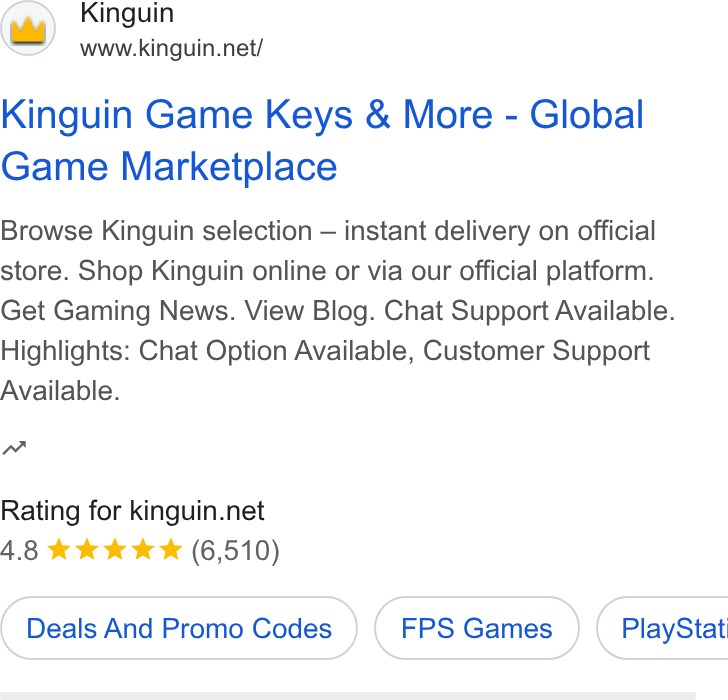The image size is (728, 700).
Task: Open the partially visible PlayStation chip
Action: 663,628
